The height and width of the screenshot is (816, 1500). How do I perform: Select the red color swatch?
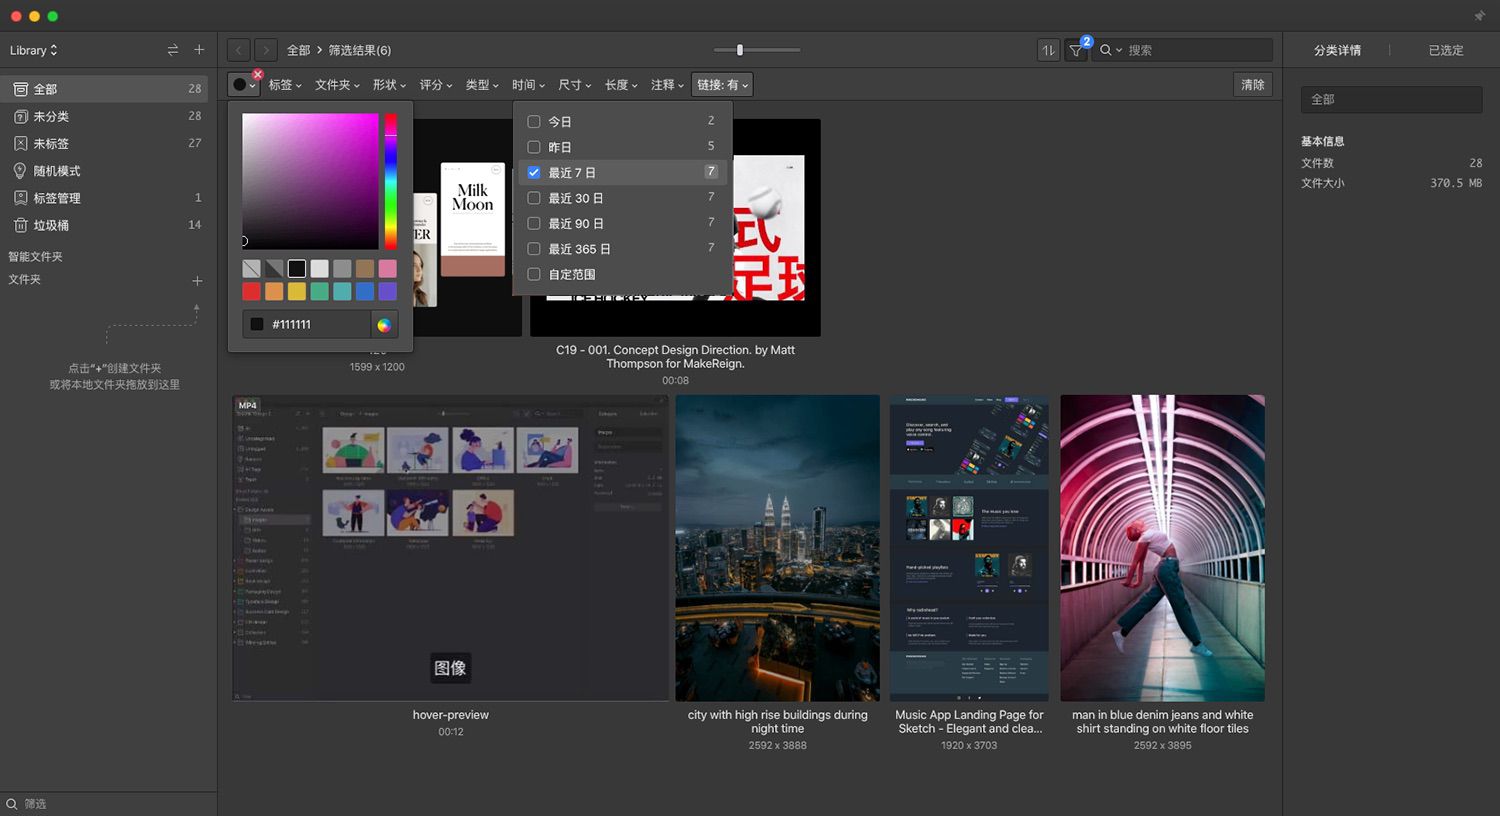pyautogui.click(x=251, y=291)
